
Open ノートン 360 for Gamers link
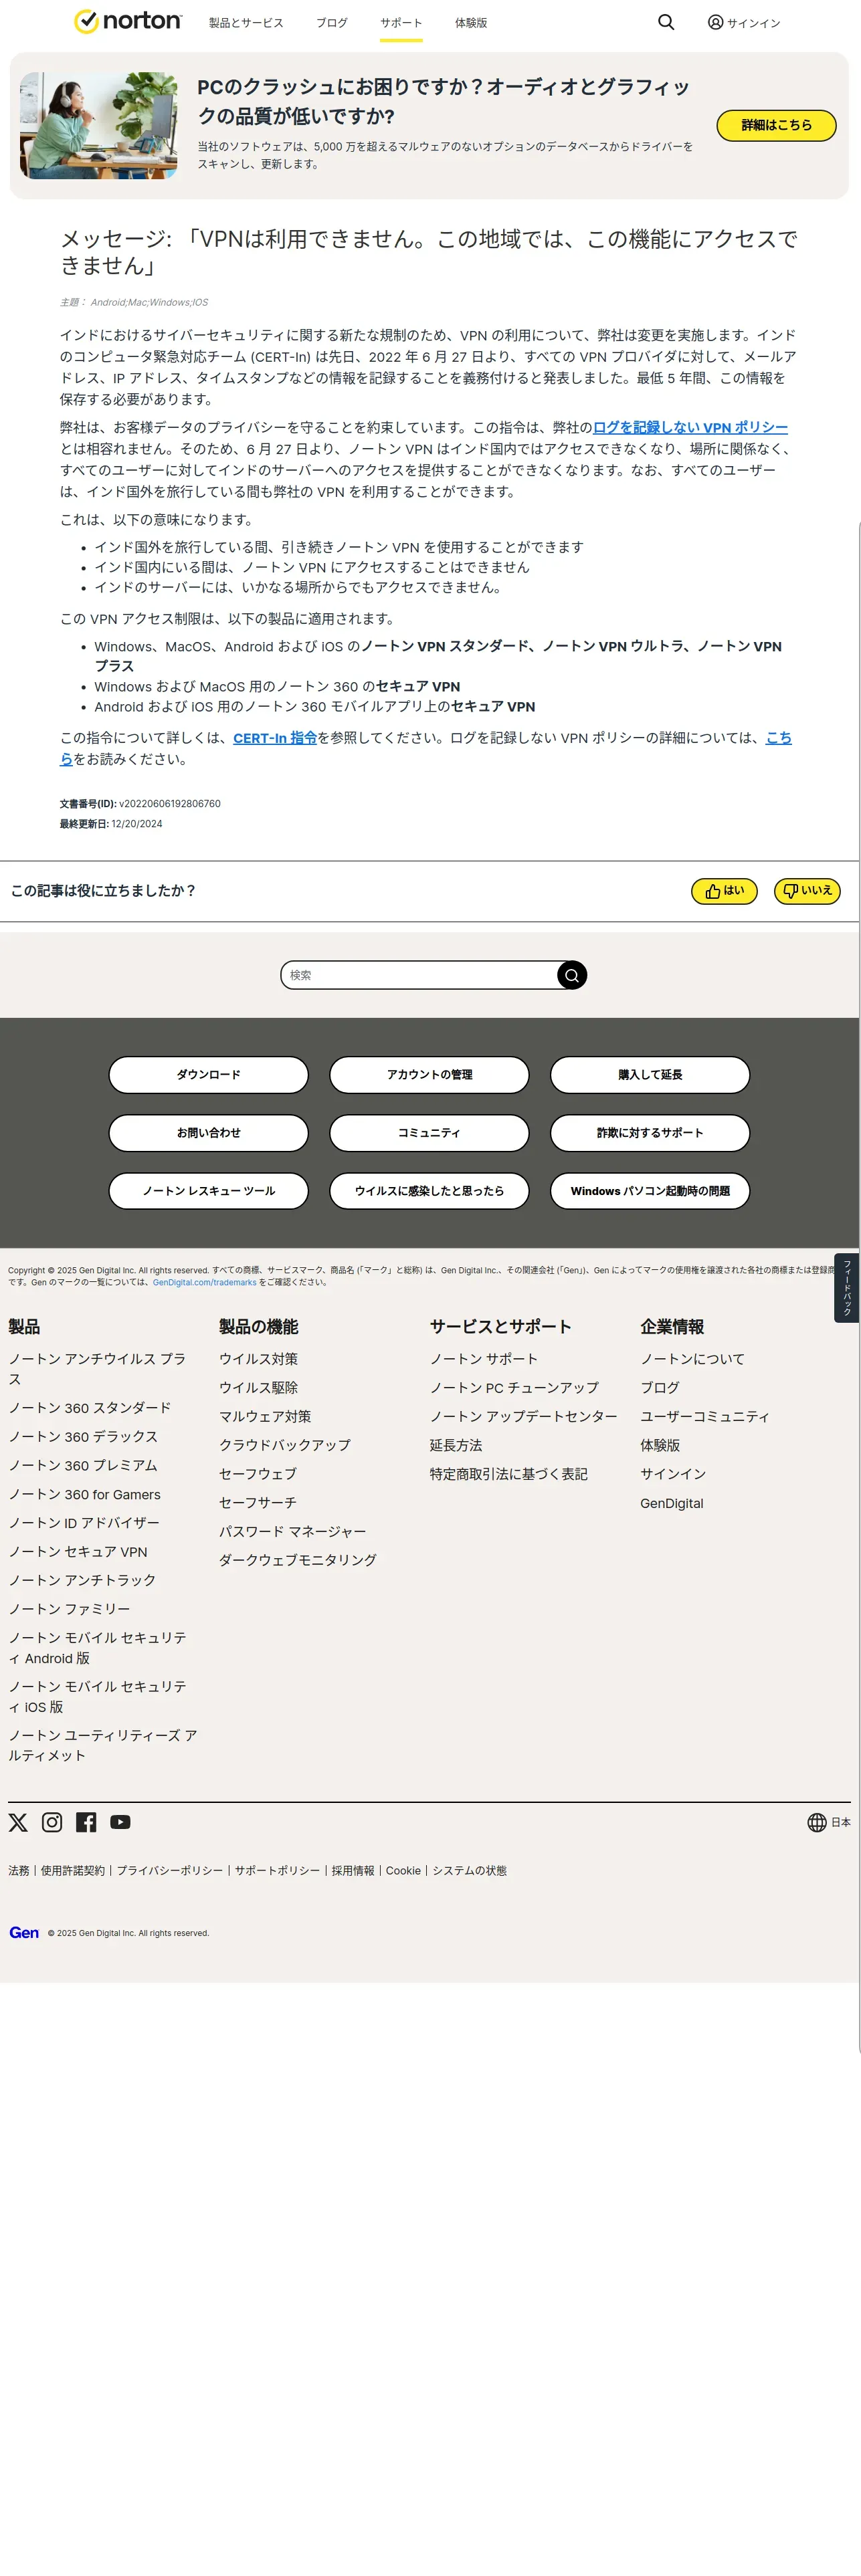click(85, 1494)
